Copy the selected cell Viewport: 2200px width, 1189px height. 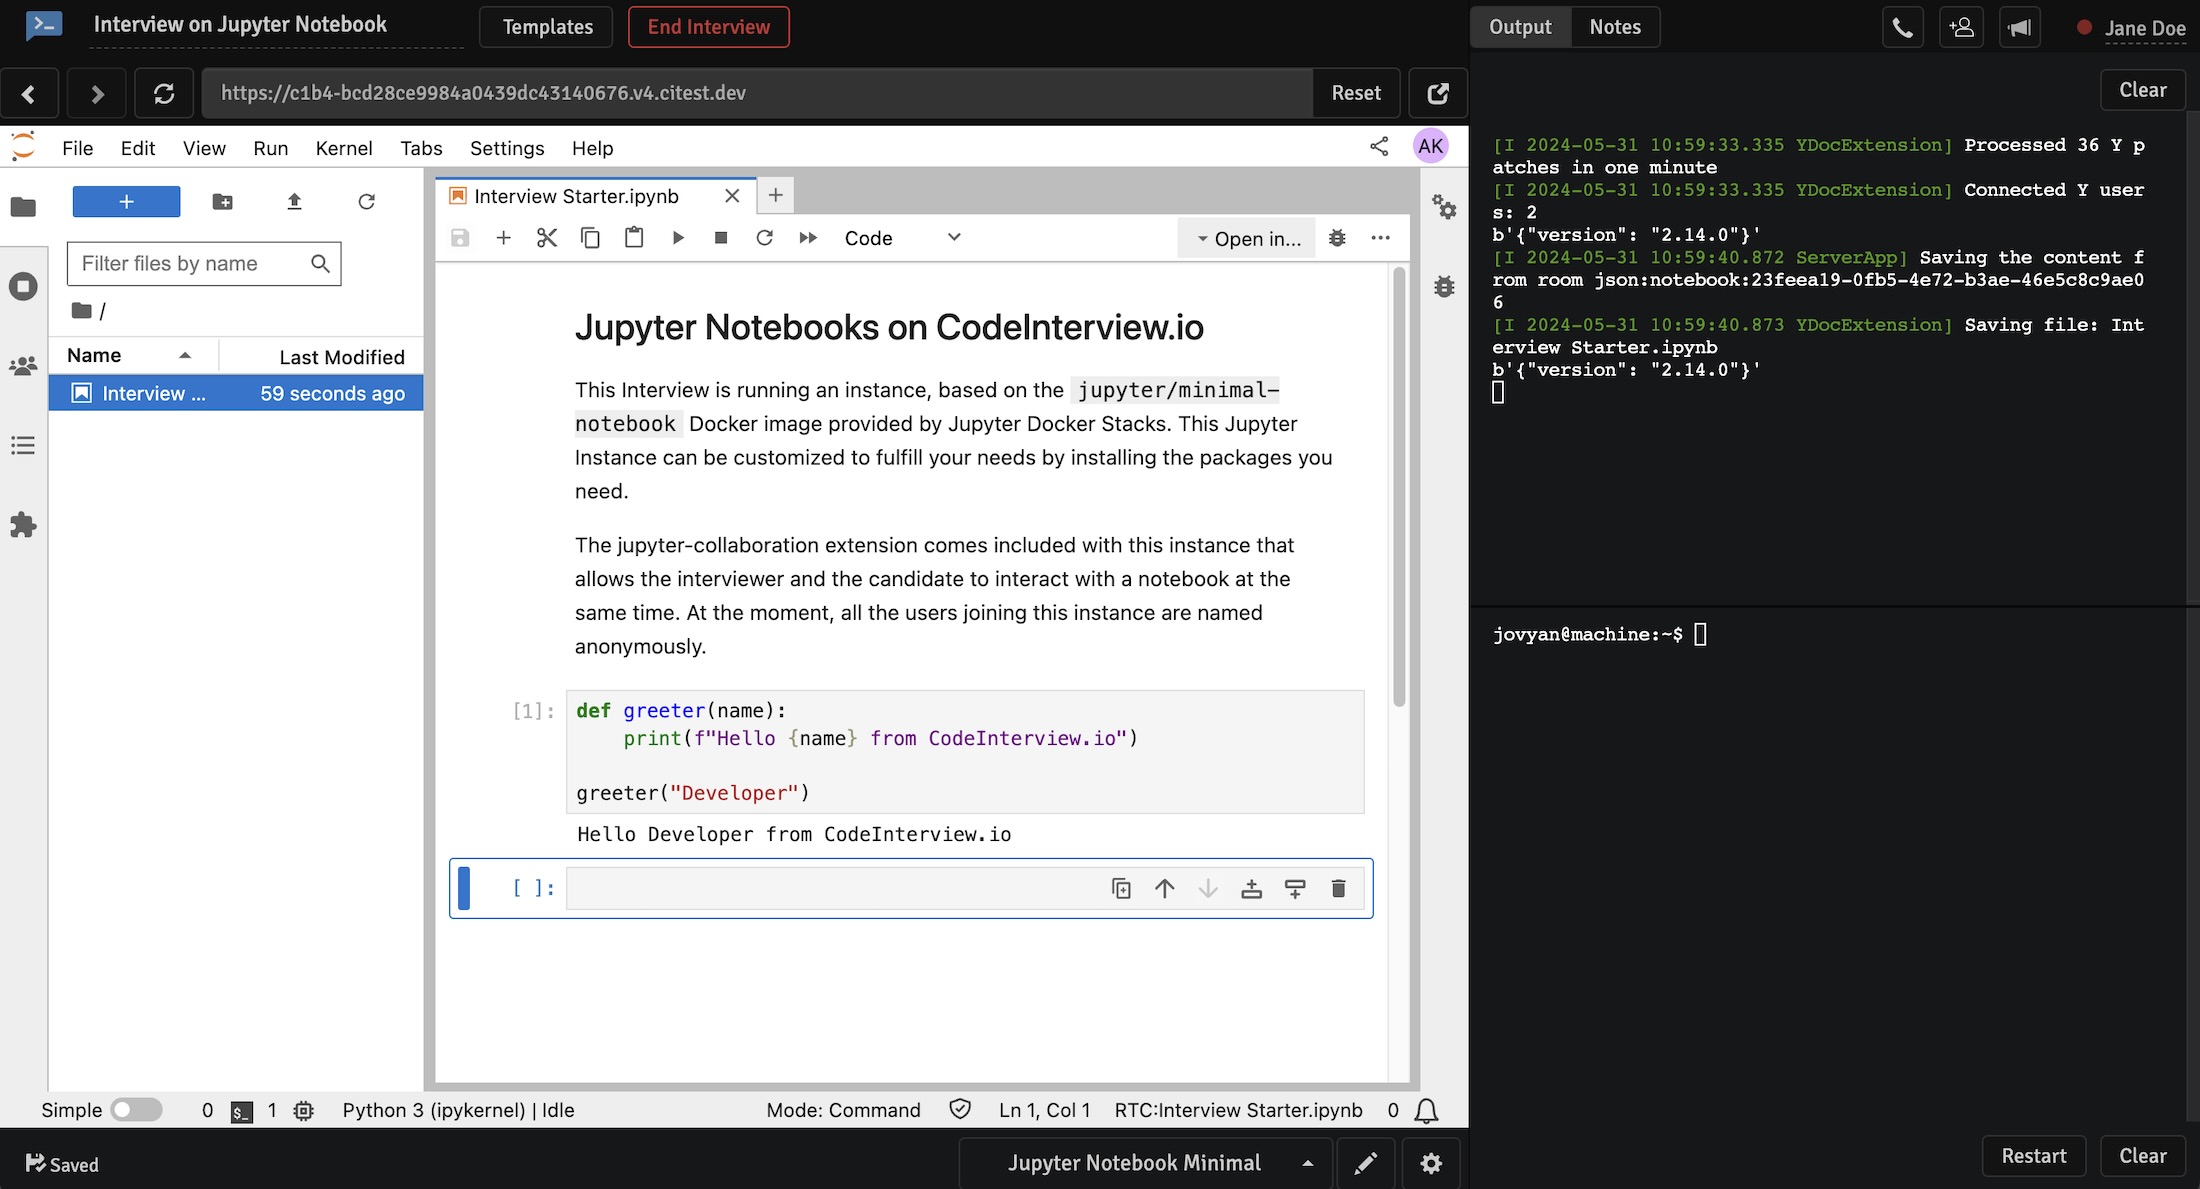(590, 238)
